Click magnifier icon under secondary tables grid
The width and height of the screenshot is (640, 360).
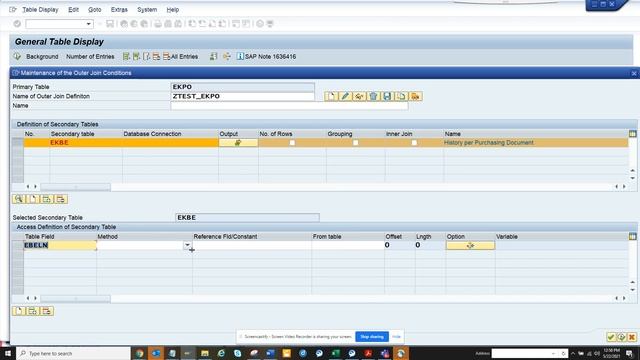click(19, 199)
